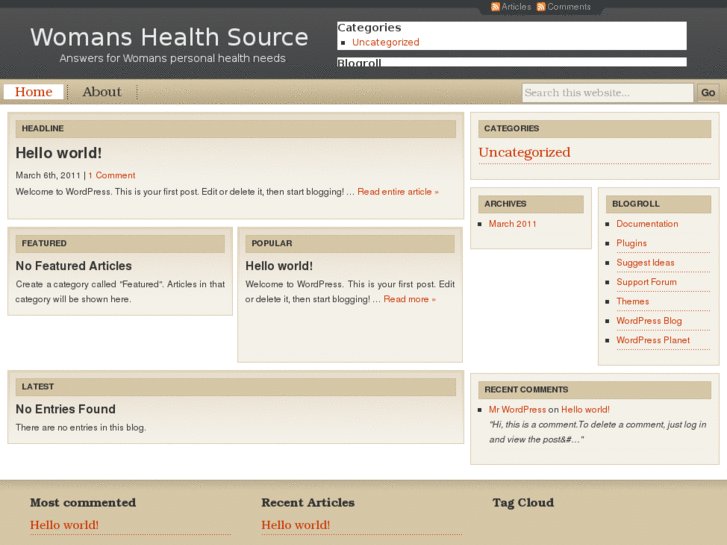
Task: Open the WordPress Blog link
Action: (649, 321)
